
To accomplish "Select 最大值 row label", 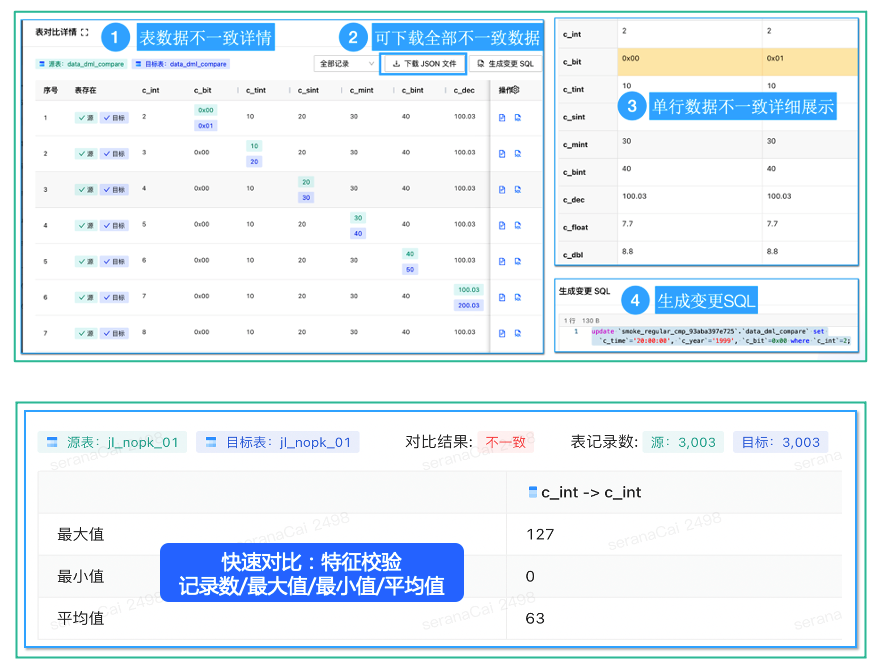I will click(81, 534).
